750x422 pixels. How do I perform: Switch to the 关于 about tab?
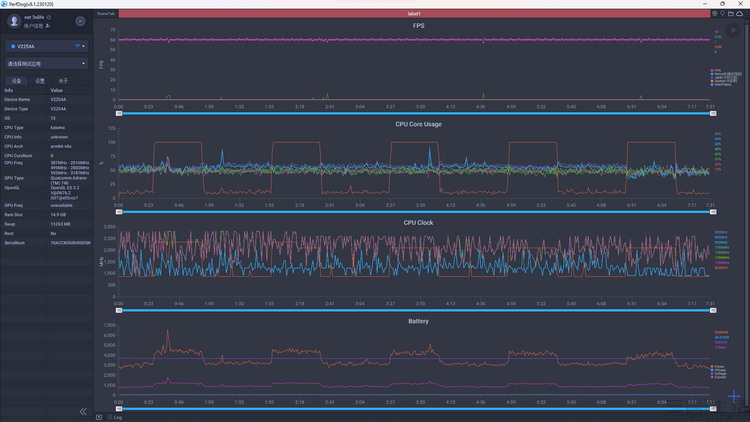[x=63, y=81]
